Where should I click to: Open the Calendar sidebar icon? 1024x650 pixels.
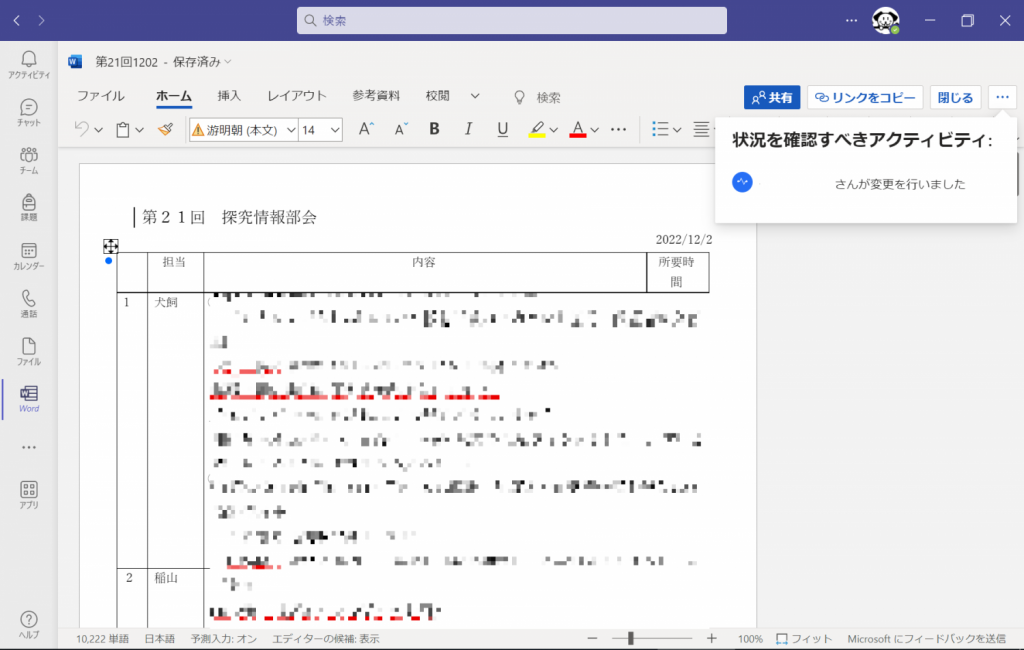(29, 256)
